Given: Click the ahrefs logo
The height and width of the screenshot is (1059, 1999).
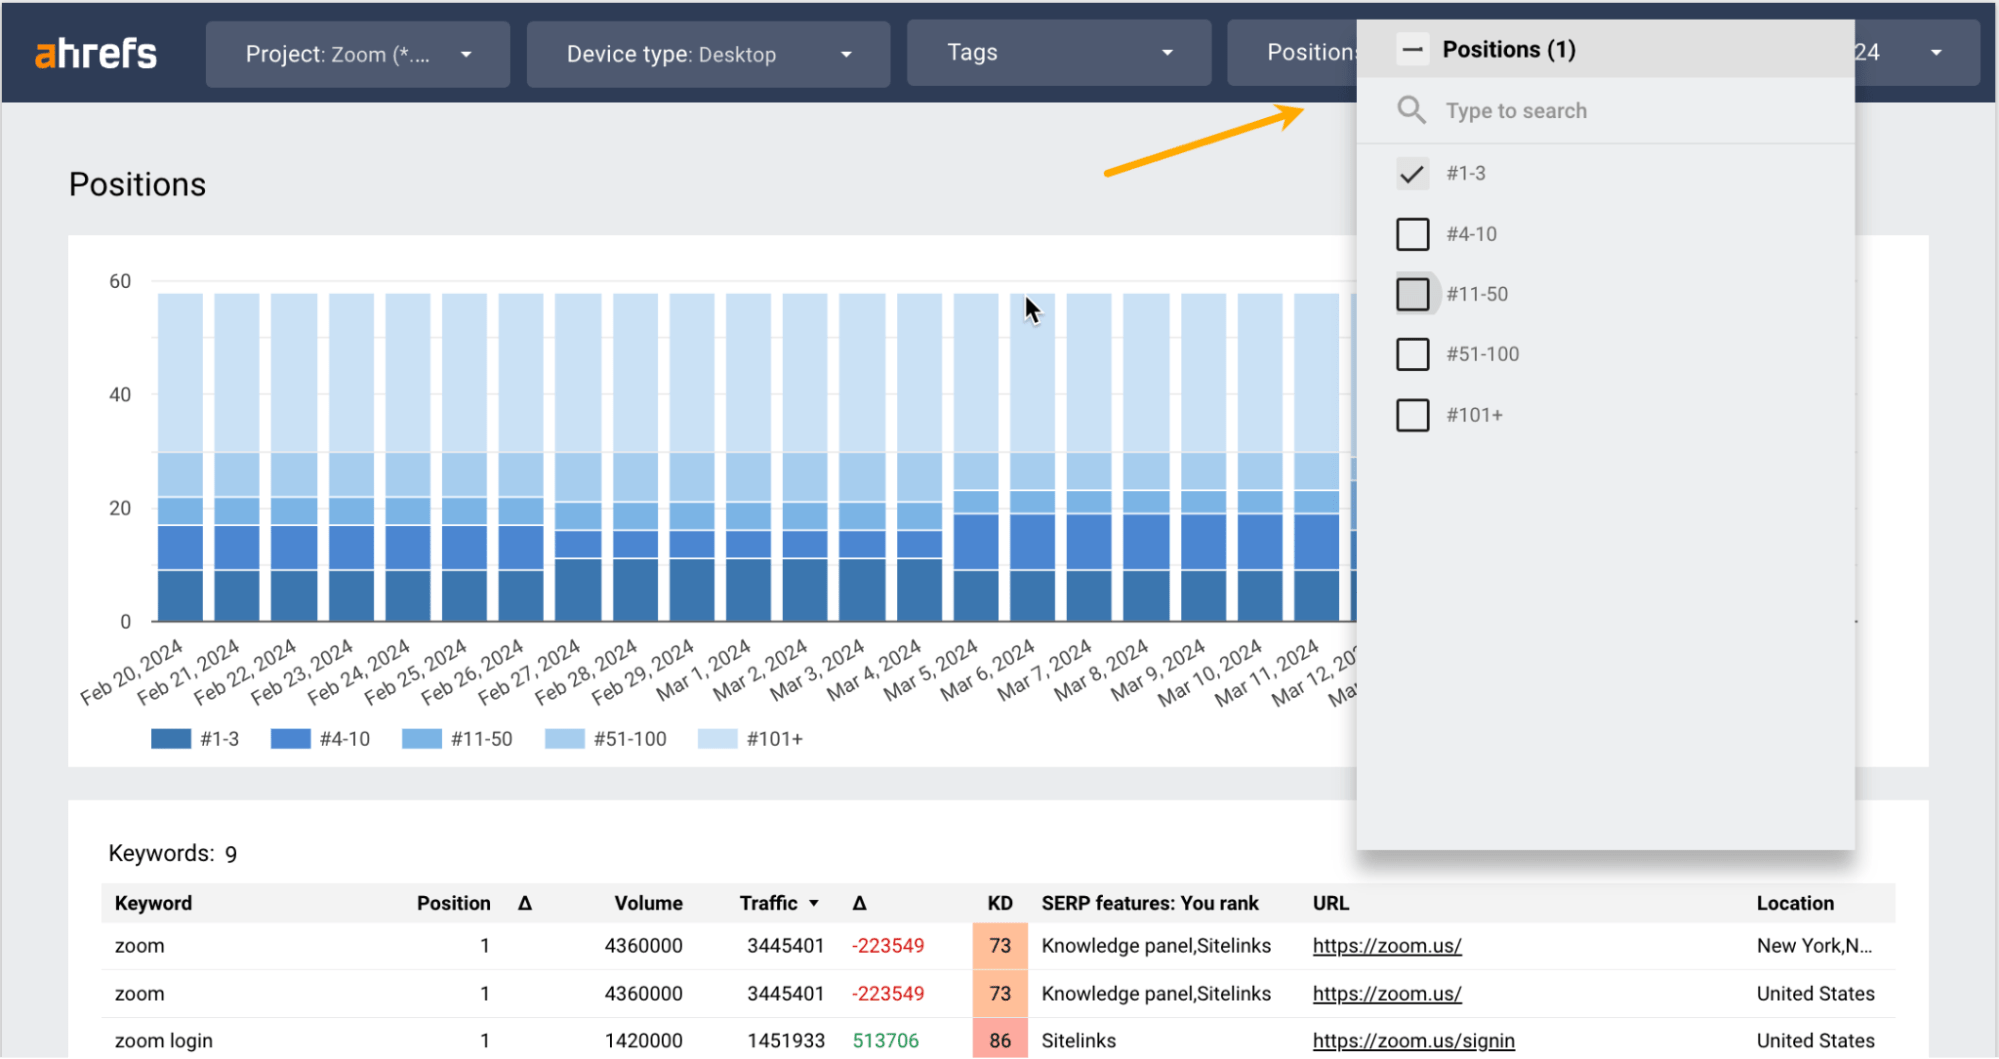Looking at the screenshot, I should [x=95, y=52].
